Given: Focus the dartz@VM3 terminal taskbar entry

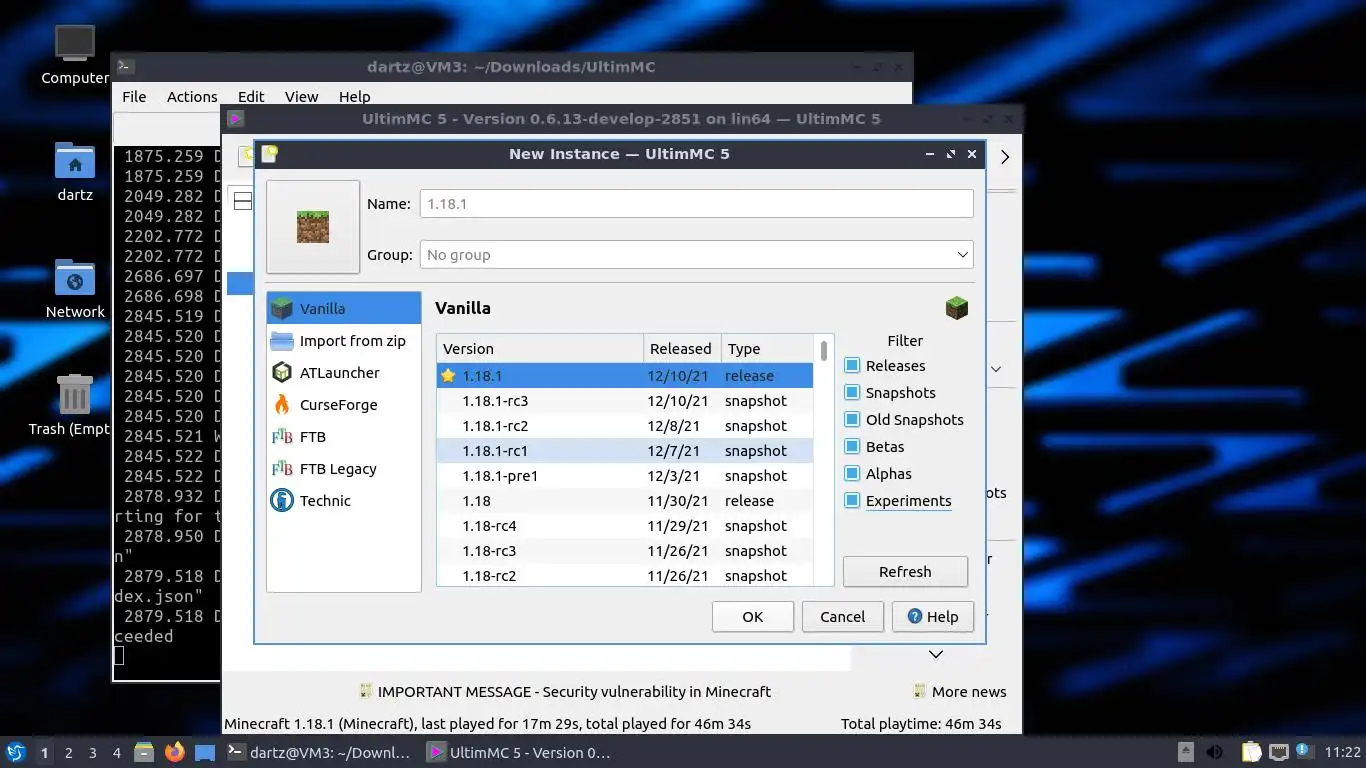Looking at the screenshot, I should click(x=319, y=753).
